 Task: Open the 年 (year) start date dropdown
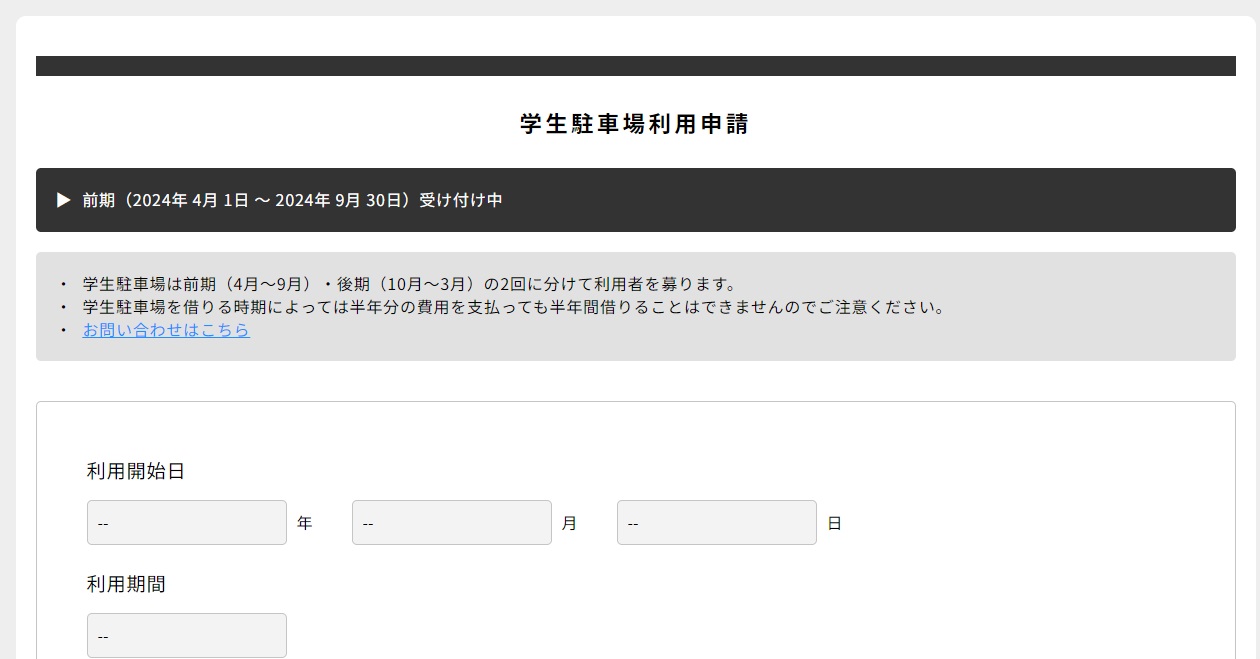pyautogui.click(x=187, y=523)
